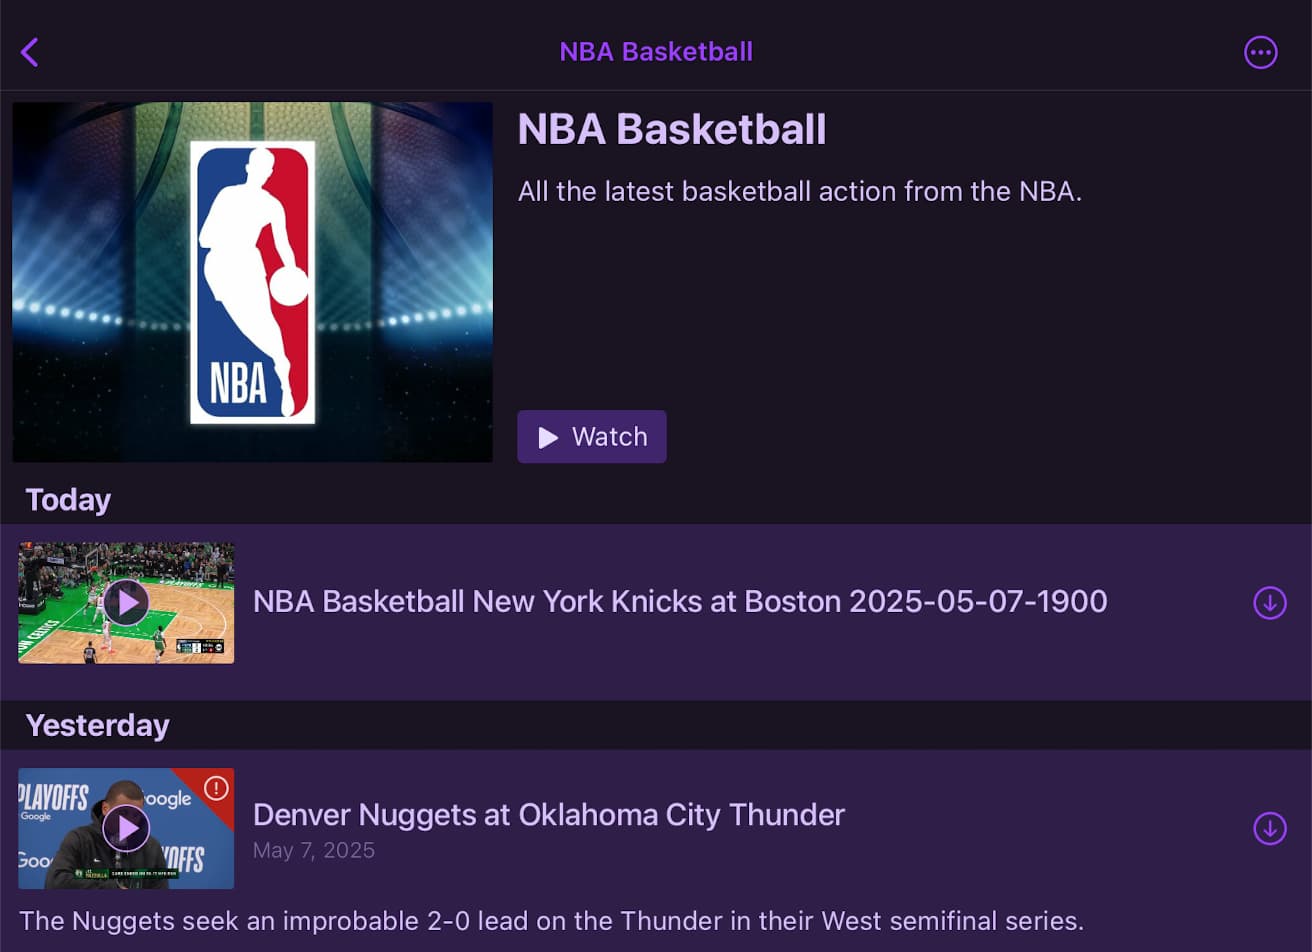Click the Yesterday section header
1312x952 pixels.
[97, 725]
